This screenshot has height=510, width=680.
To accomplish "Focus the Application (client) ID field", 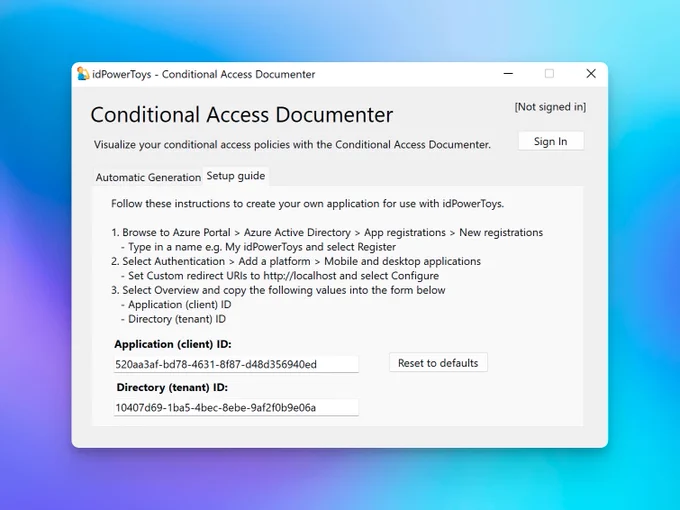I will tap(236, 364).
